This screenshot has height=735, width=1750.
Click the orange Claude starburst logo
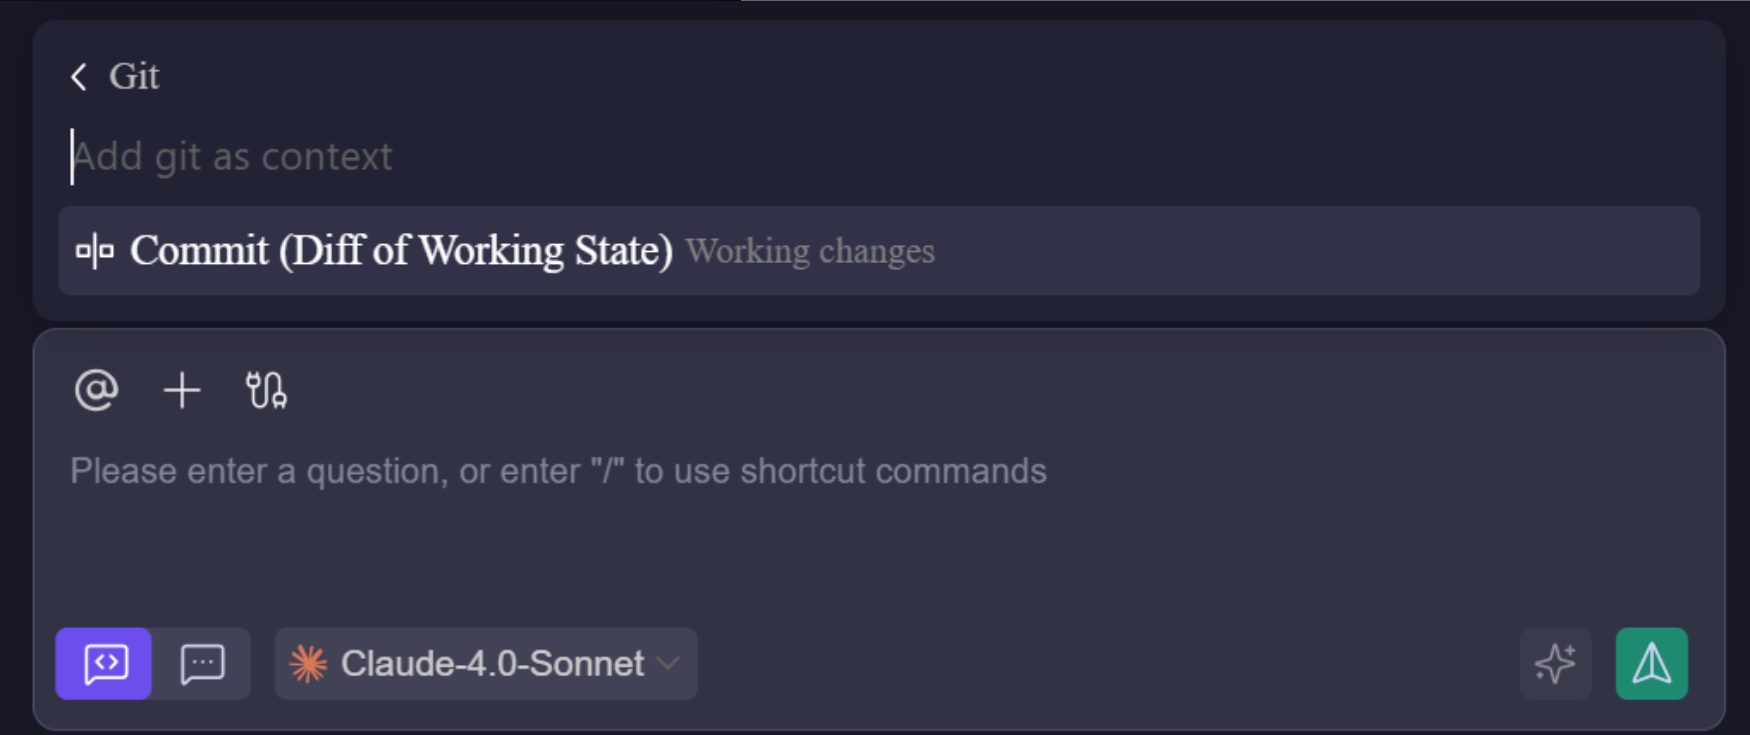click(308, 664)
